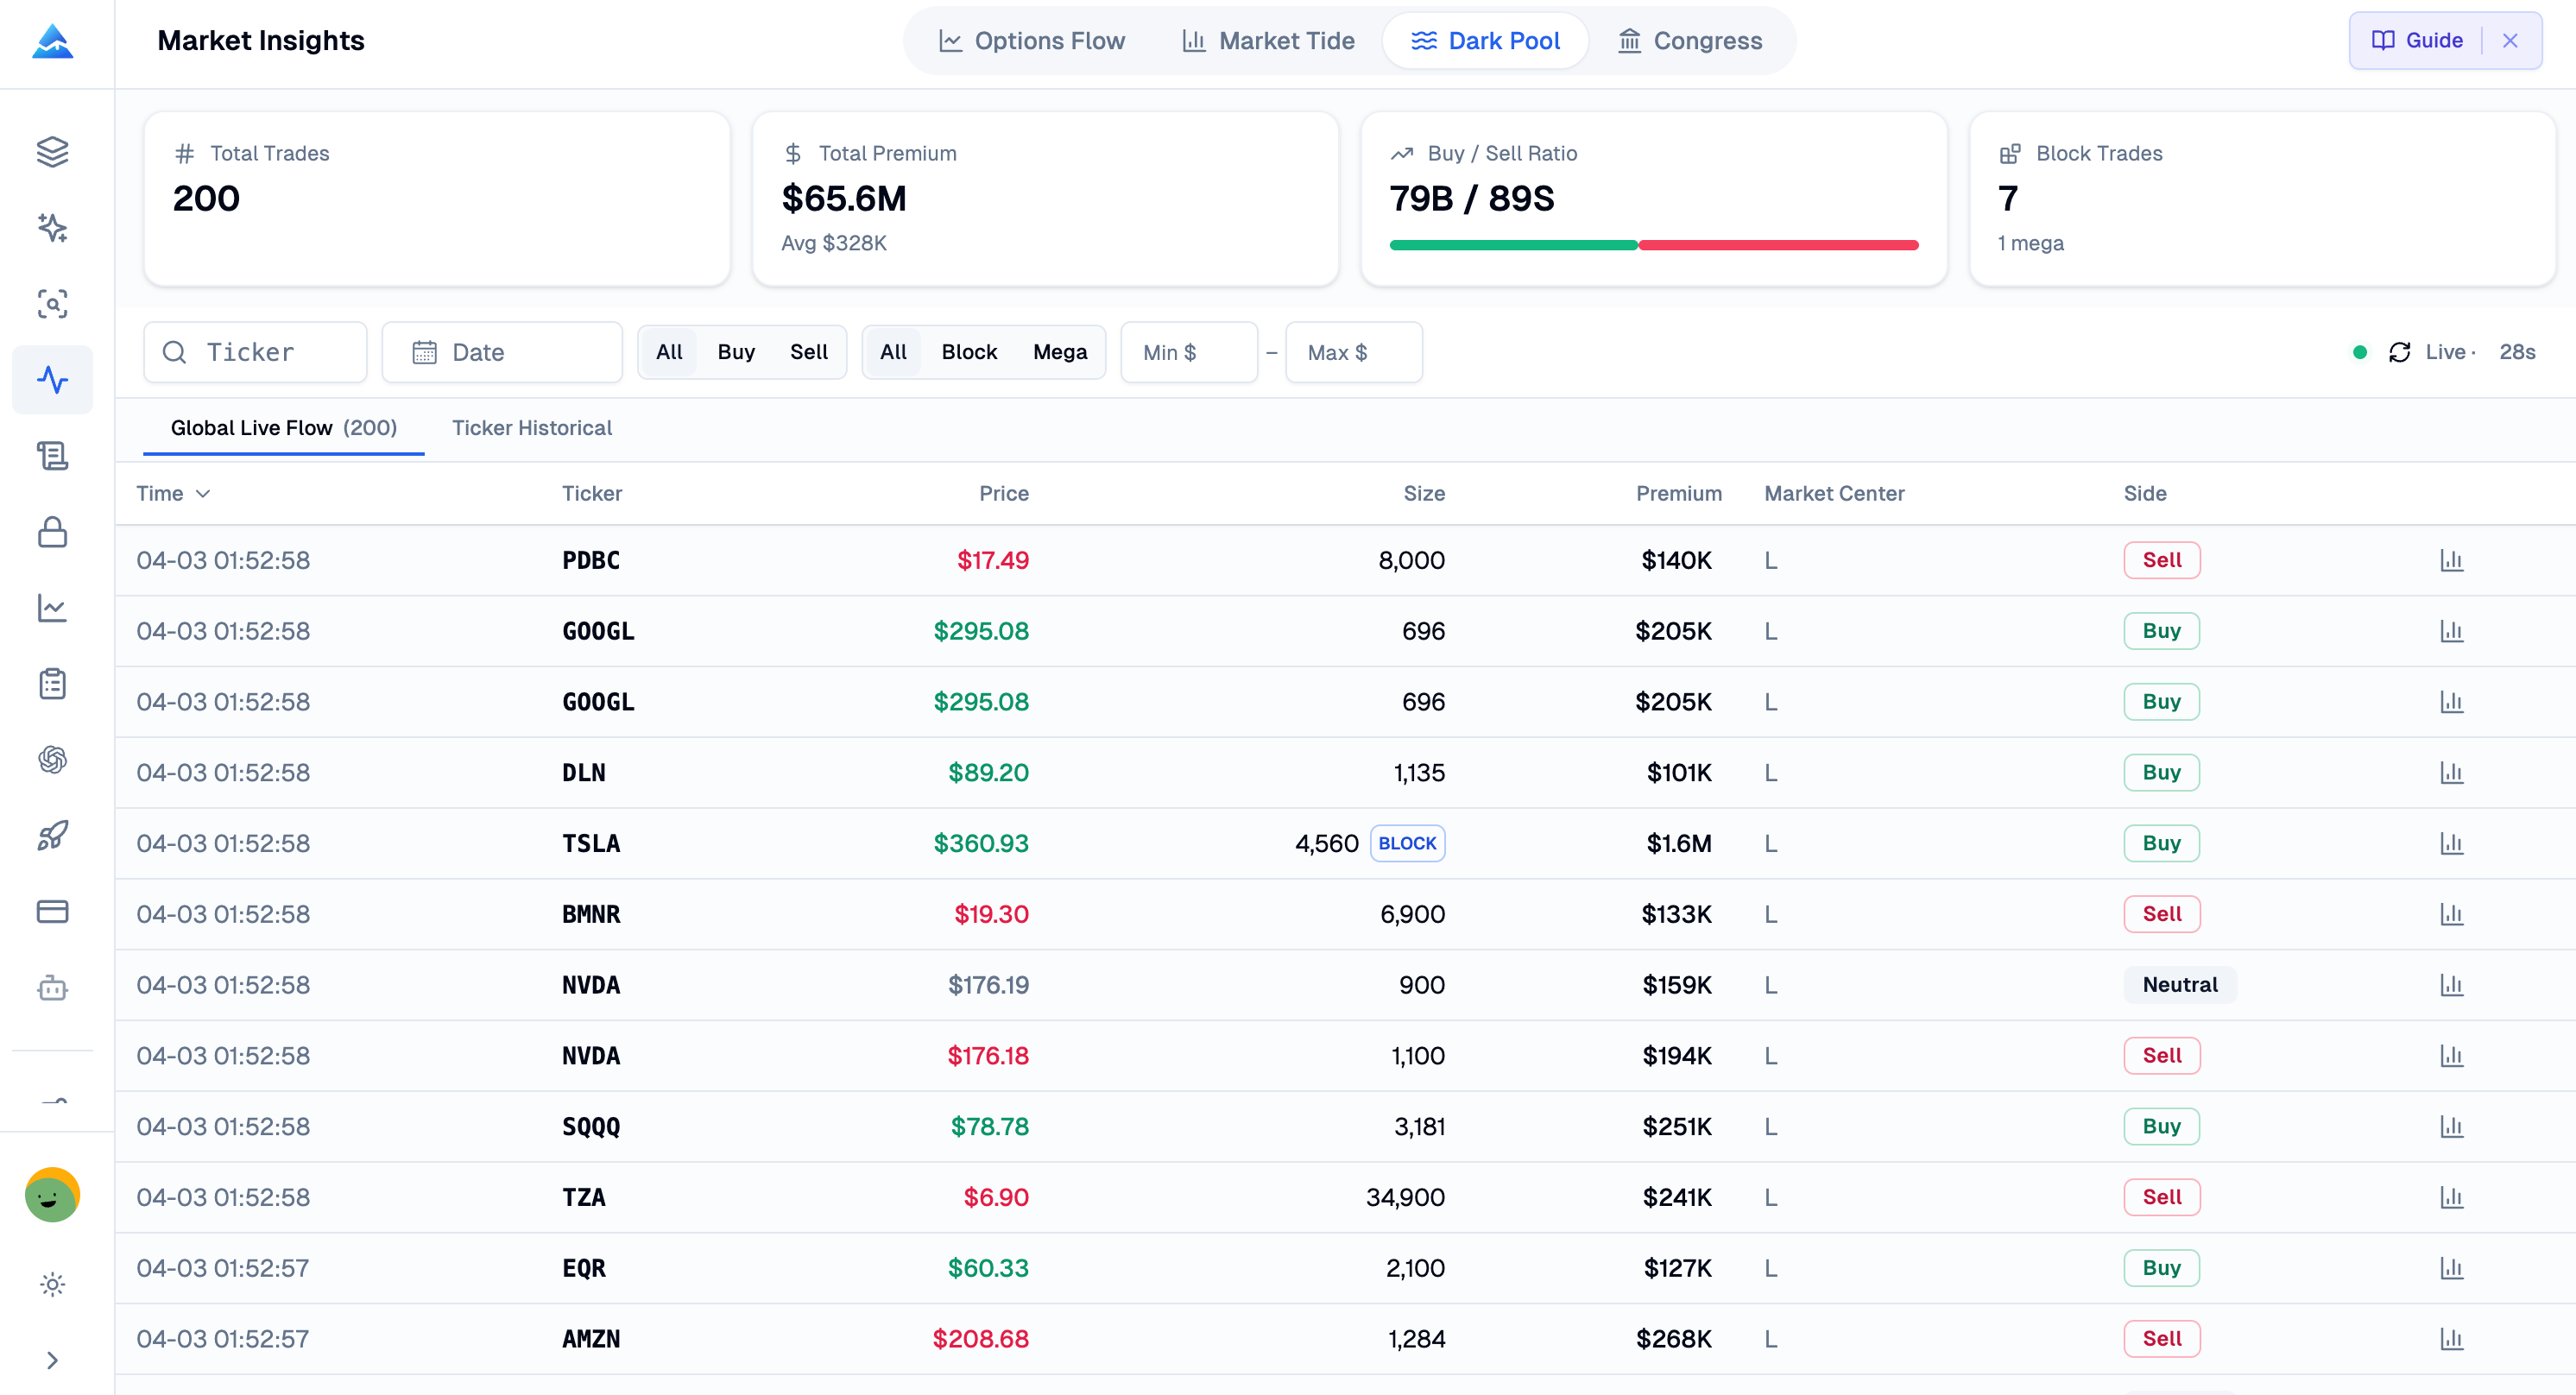Select Block in the size filter group
The height and width of the screenshot is (1395, 2576).
pyautogui.click(x=968, y=352)
